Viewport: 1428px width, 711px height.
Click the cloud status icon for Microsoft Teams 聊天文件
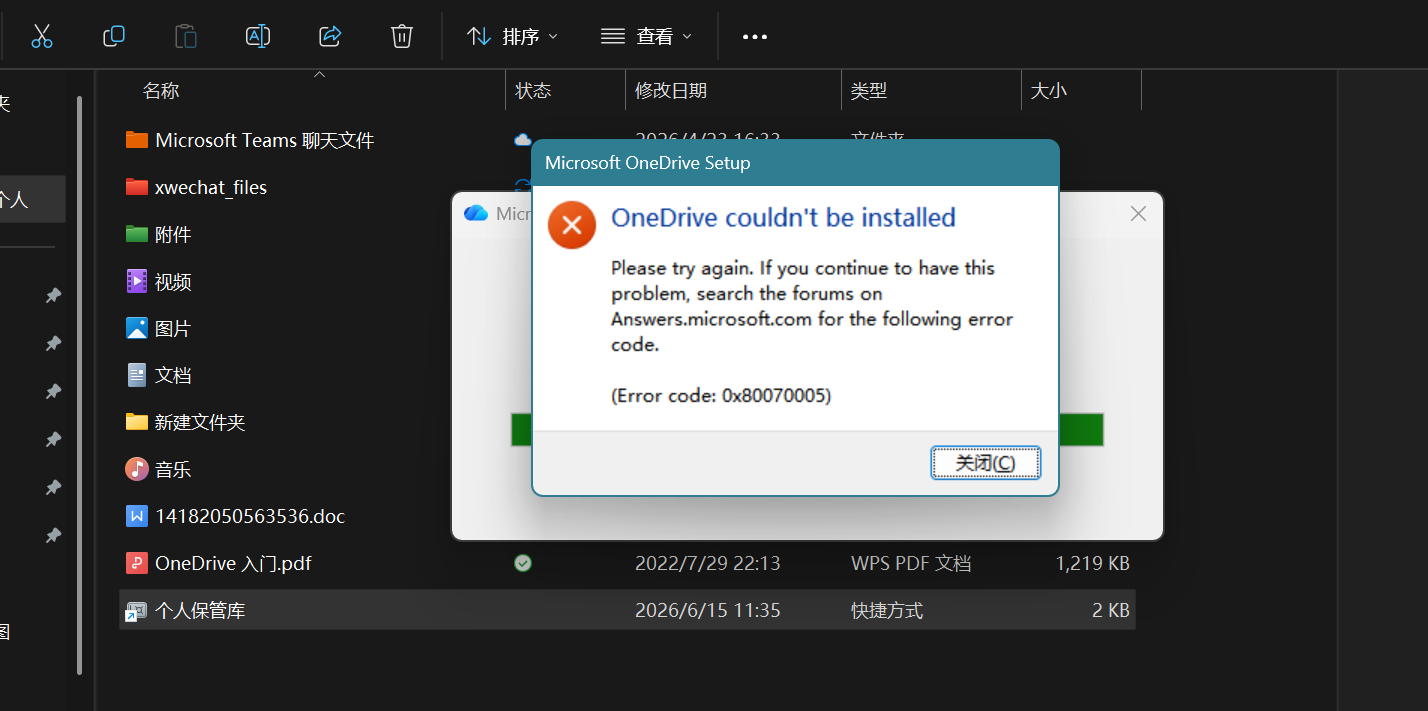(x=522, y=140)
